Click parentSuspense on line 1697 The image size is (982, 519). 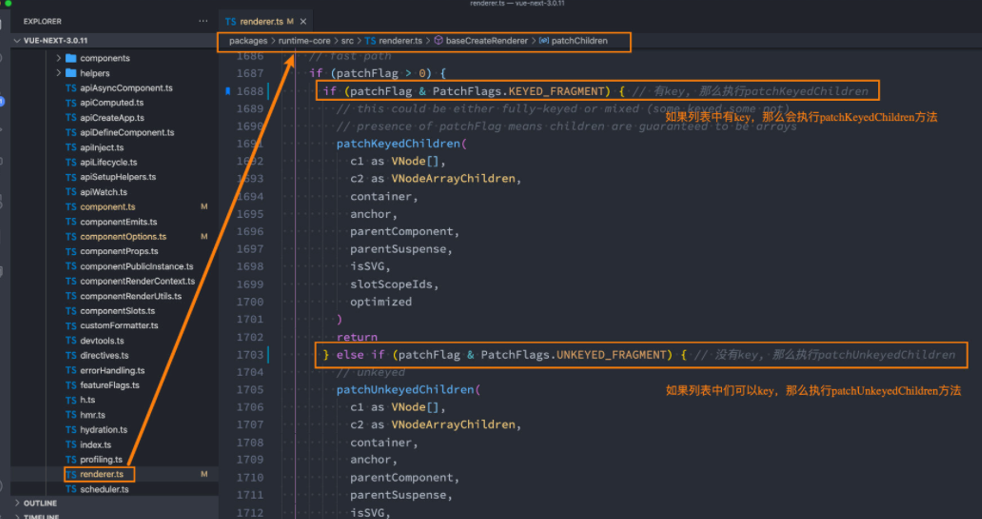tap(398, 249)
